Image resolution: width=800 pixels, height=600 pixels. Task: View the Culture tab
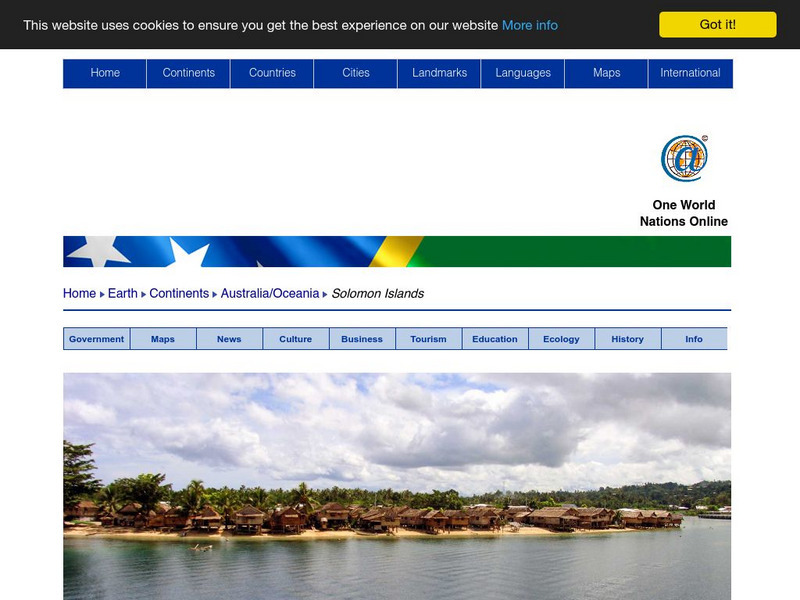(294, 338)
